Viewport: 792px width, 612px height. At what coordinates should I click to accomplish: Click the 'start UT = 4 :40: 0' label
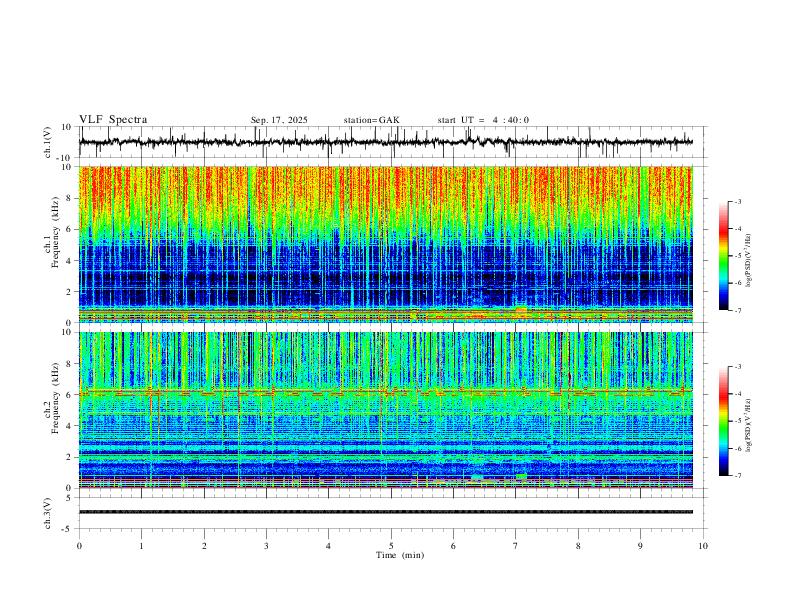coord(483,120)
